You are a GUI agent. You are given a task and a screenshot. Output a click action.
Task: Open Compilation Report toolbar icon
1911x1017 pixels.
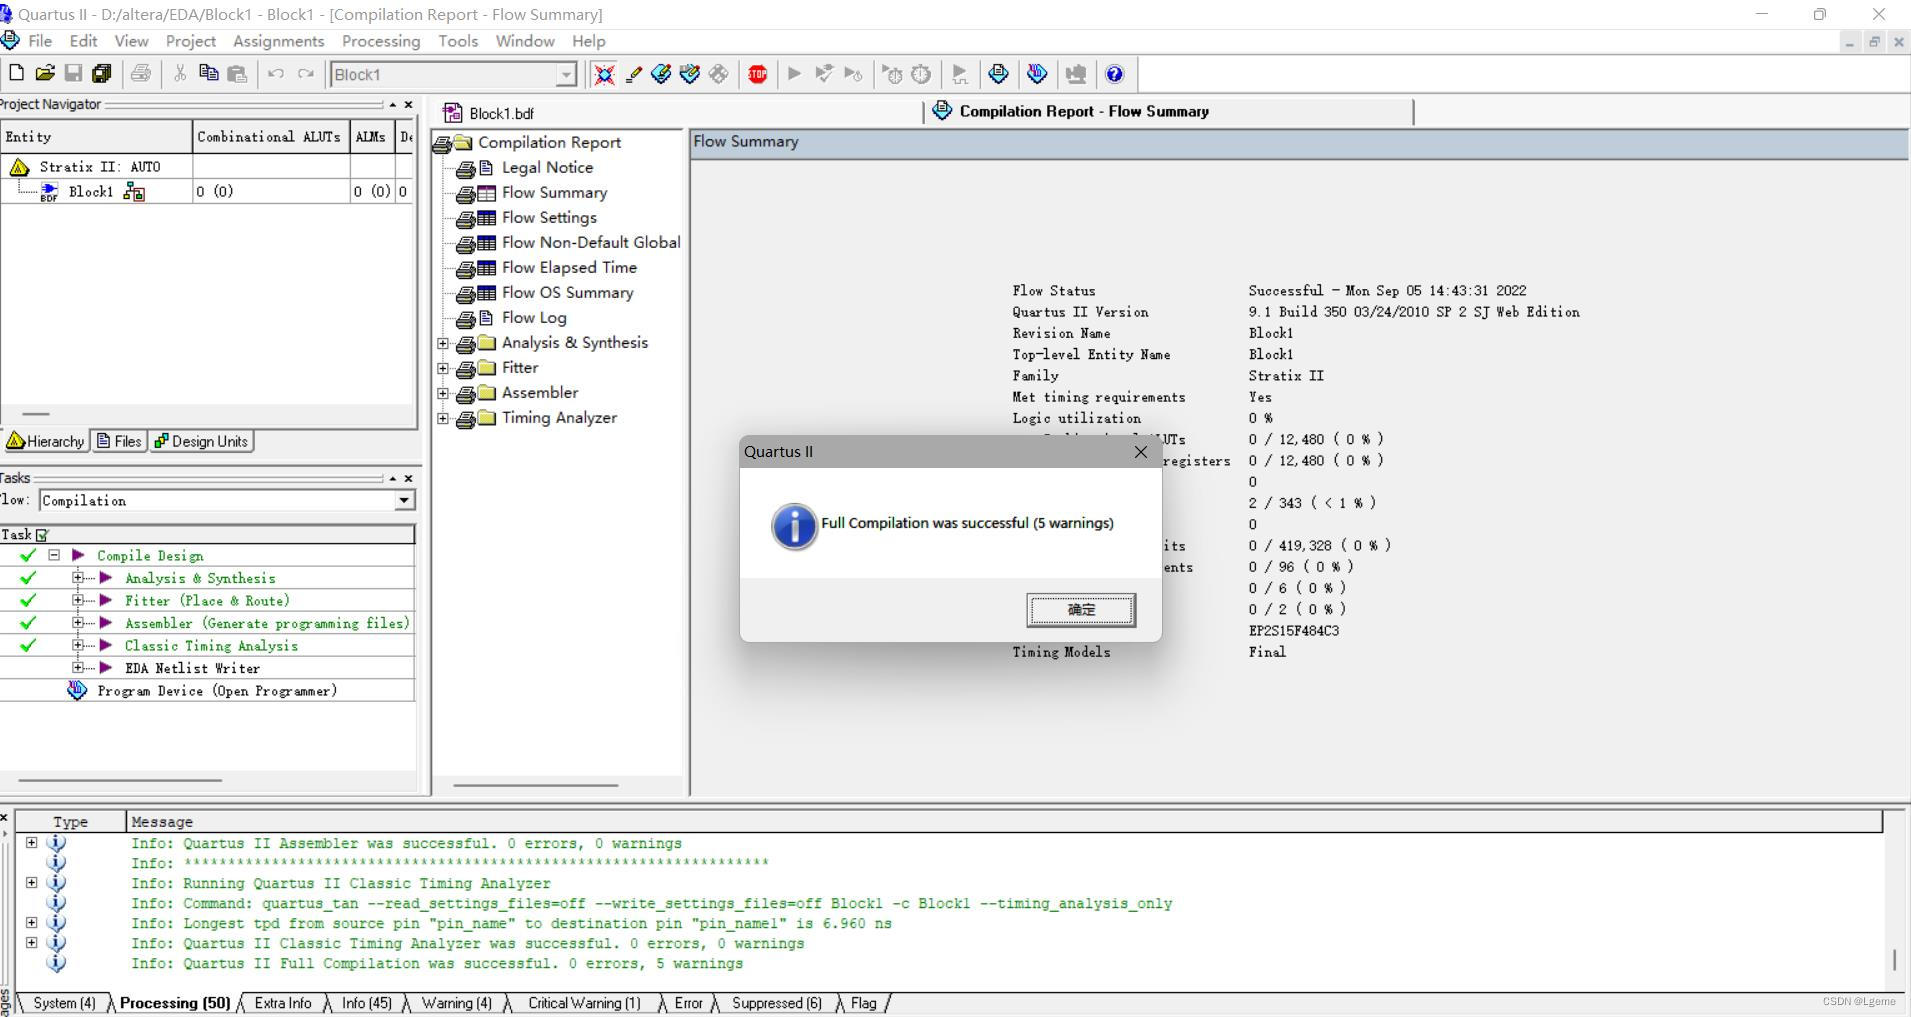[x=998, y=74]
